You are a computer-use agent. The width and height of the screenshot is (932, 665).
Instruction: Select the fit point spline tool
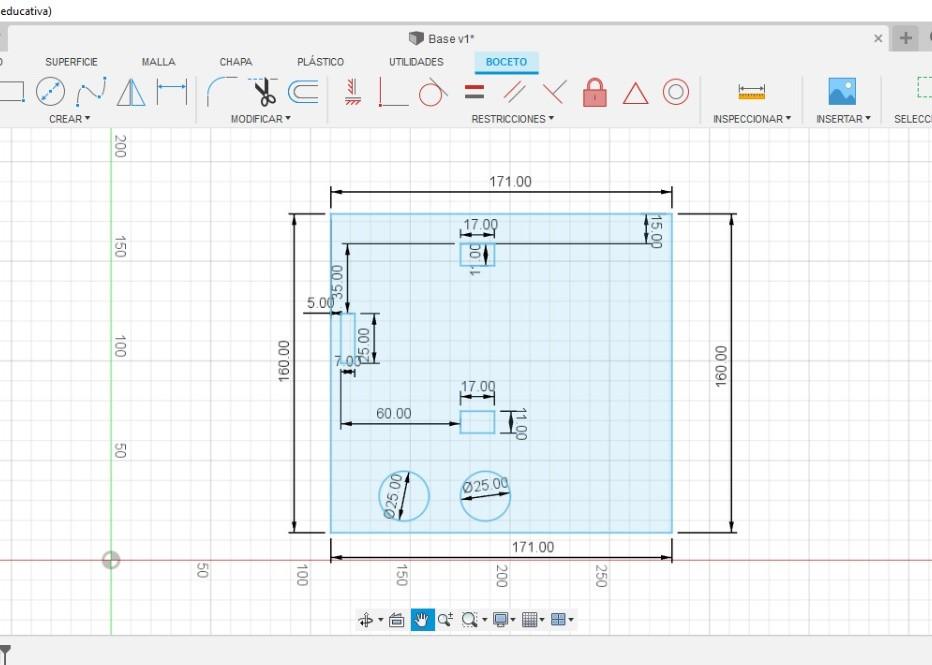click(91, 92)
